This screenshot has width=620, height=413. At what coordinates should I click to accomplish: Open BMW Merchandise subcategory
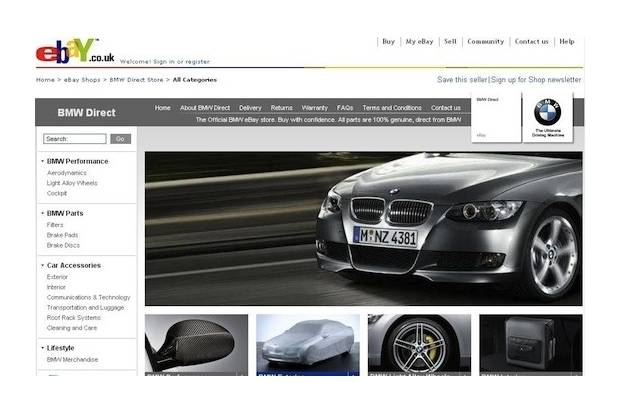coord(72,360)
